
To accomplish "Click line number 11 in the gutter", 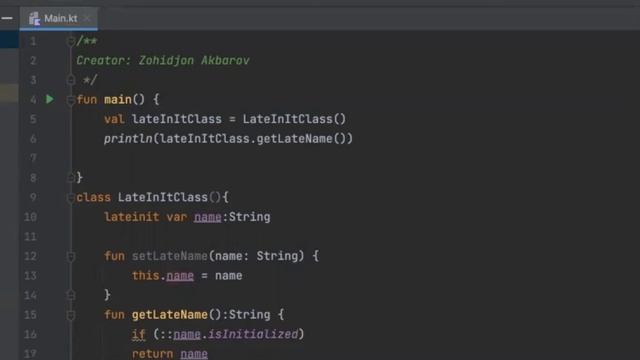I will (x=31, y=236).
